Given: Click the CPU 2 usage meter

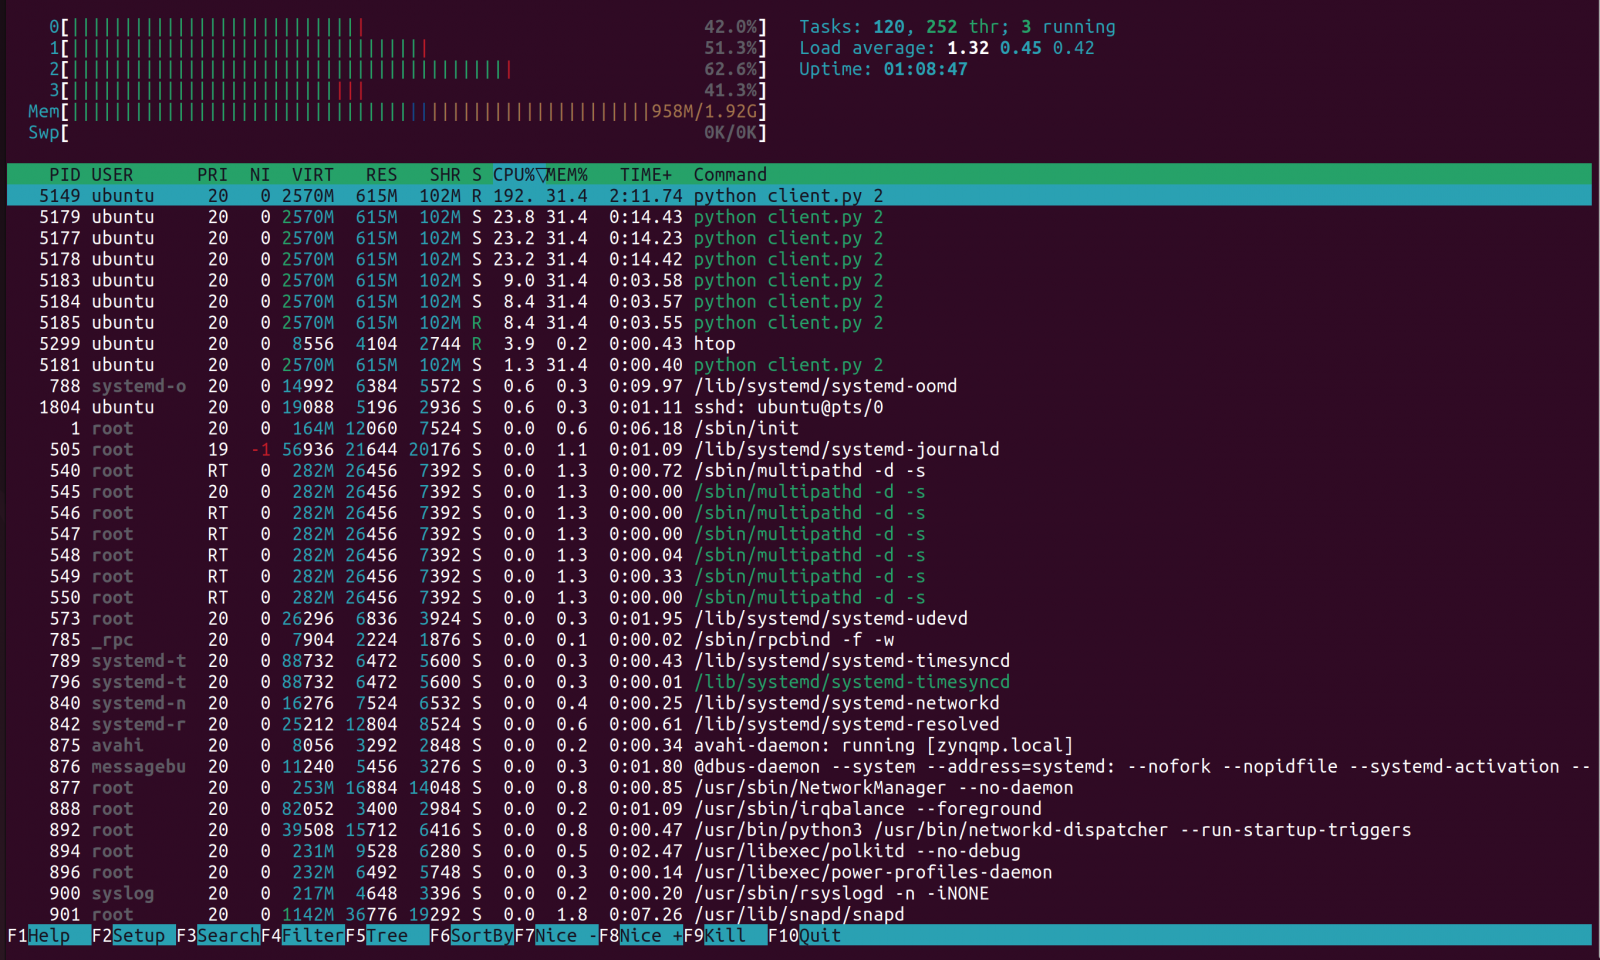Looking at the screenshot, I should [400, 70].
